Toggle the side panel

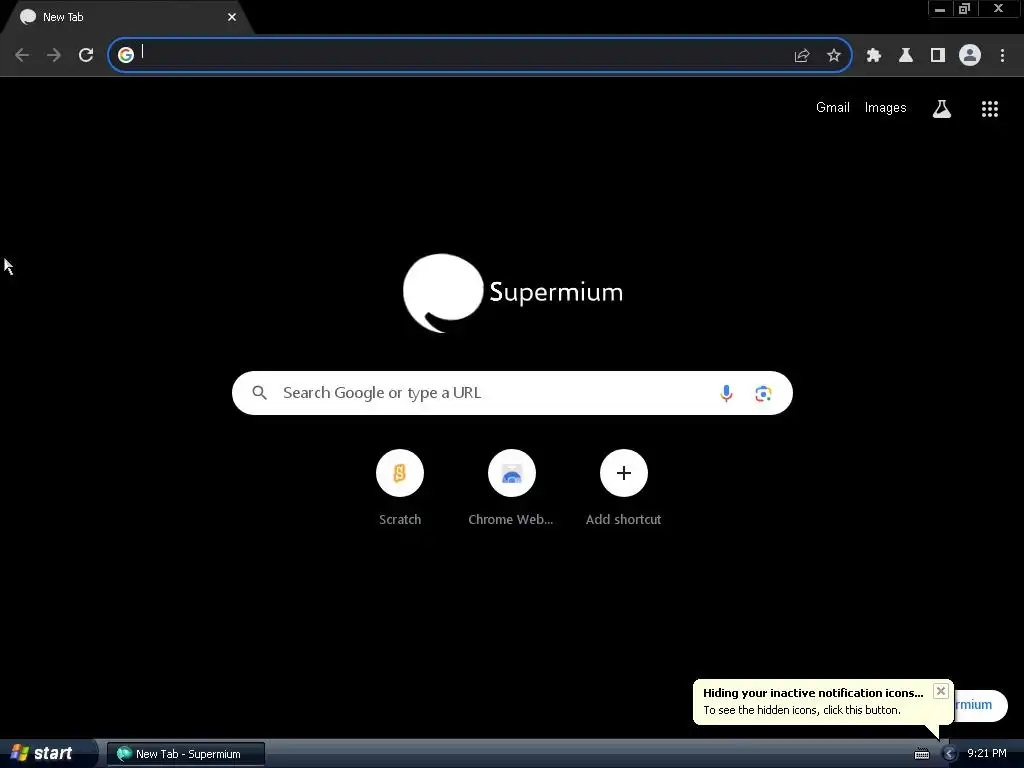tap(938, 56)
